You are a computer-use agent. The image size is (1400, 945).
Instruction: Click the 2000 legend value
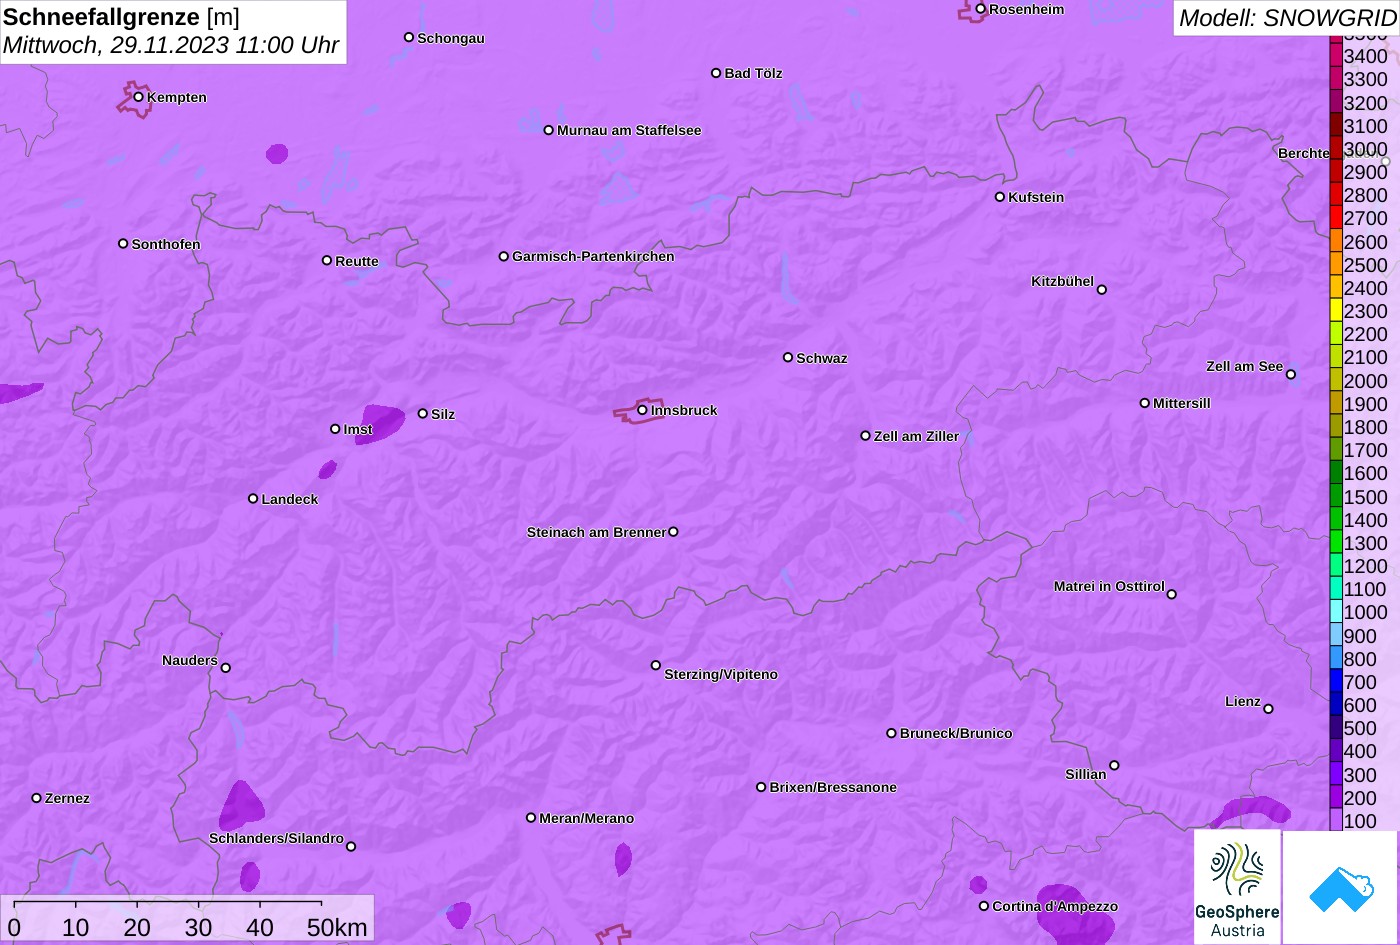click(x=1366, y=381)
